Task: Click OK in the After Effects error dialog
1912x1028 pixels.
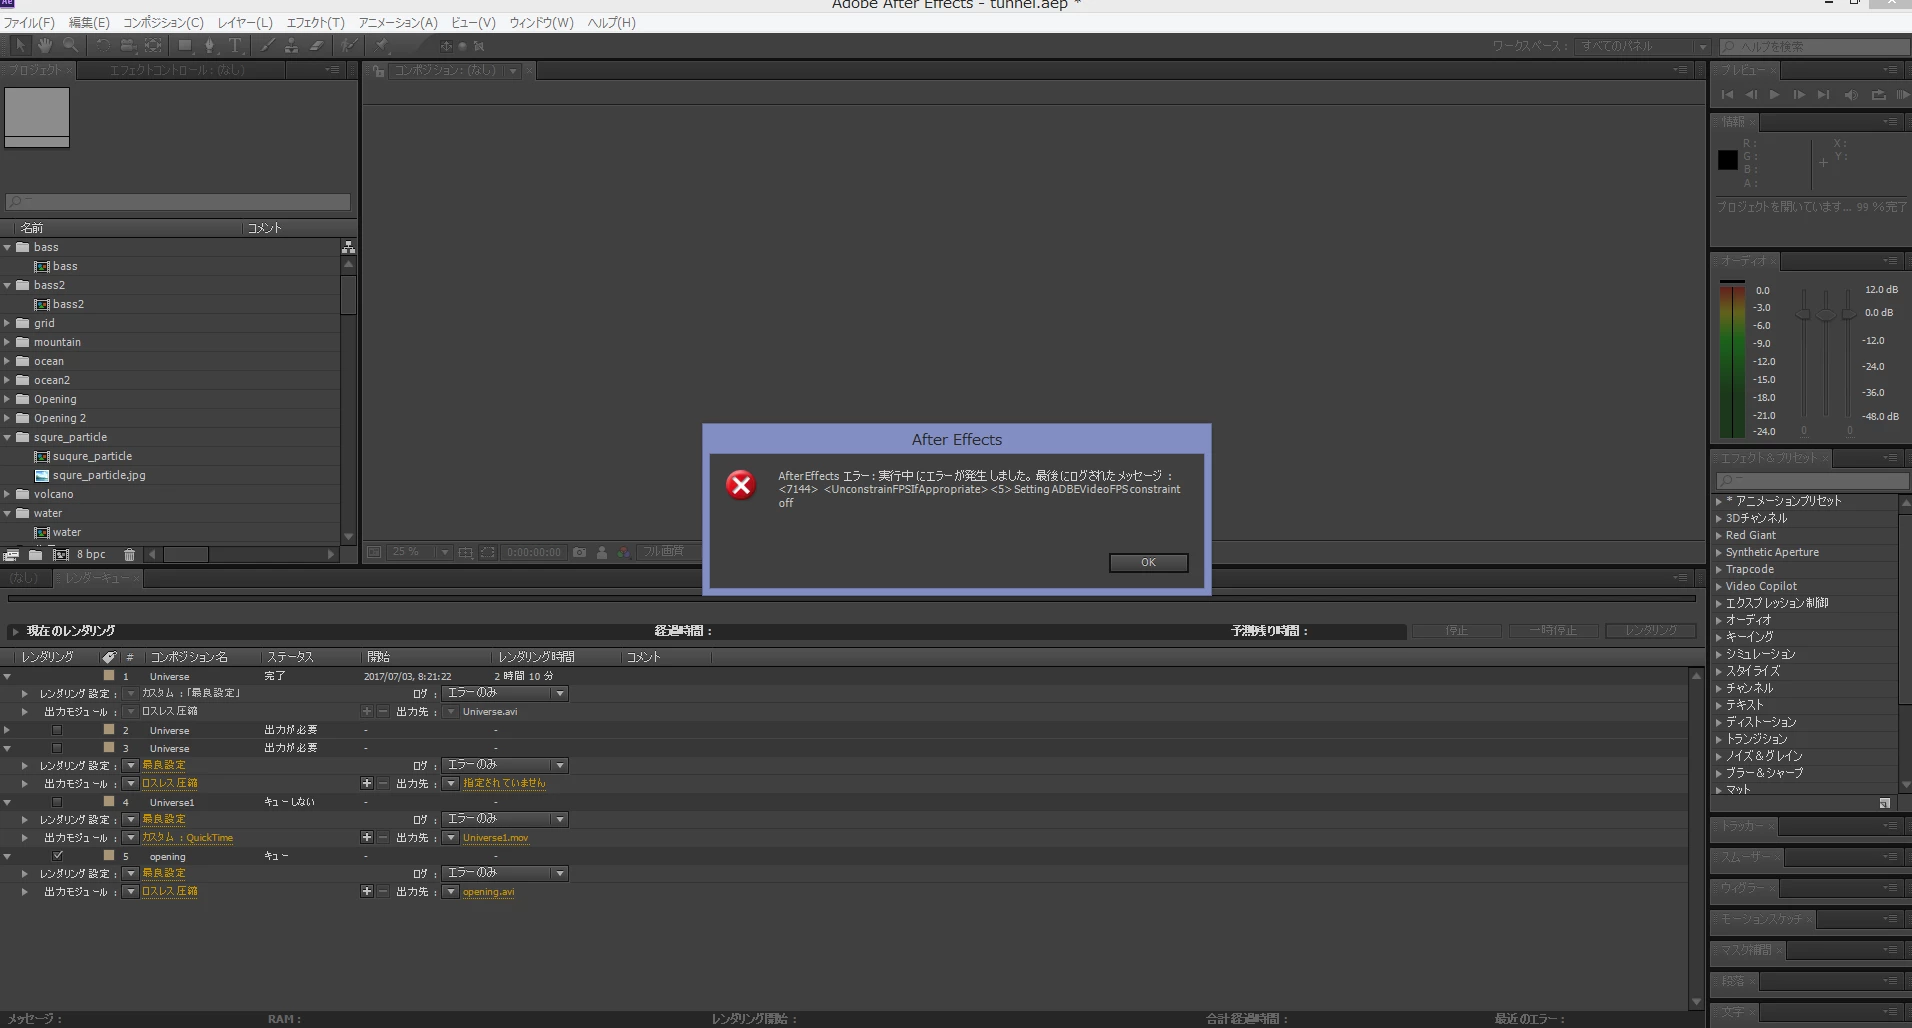Action: pos(1148,562)
